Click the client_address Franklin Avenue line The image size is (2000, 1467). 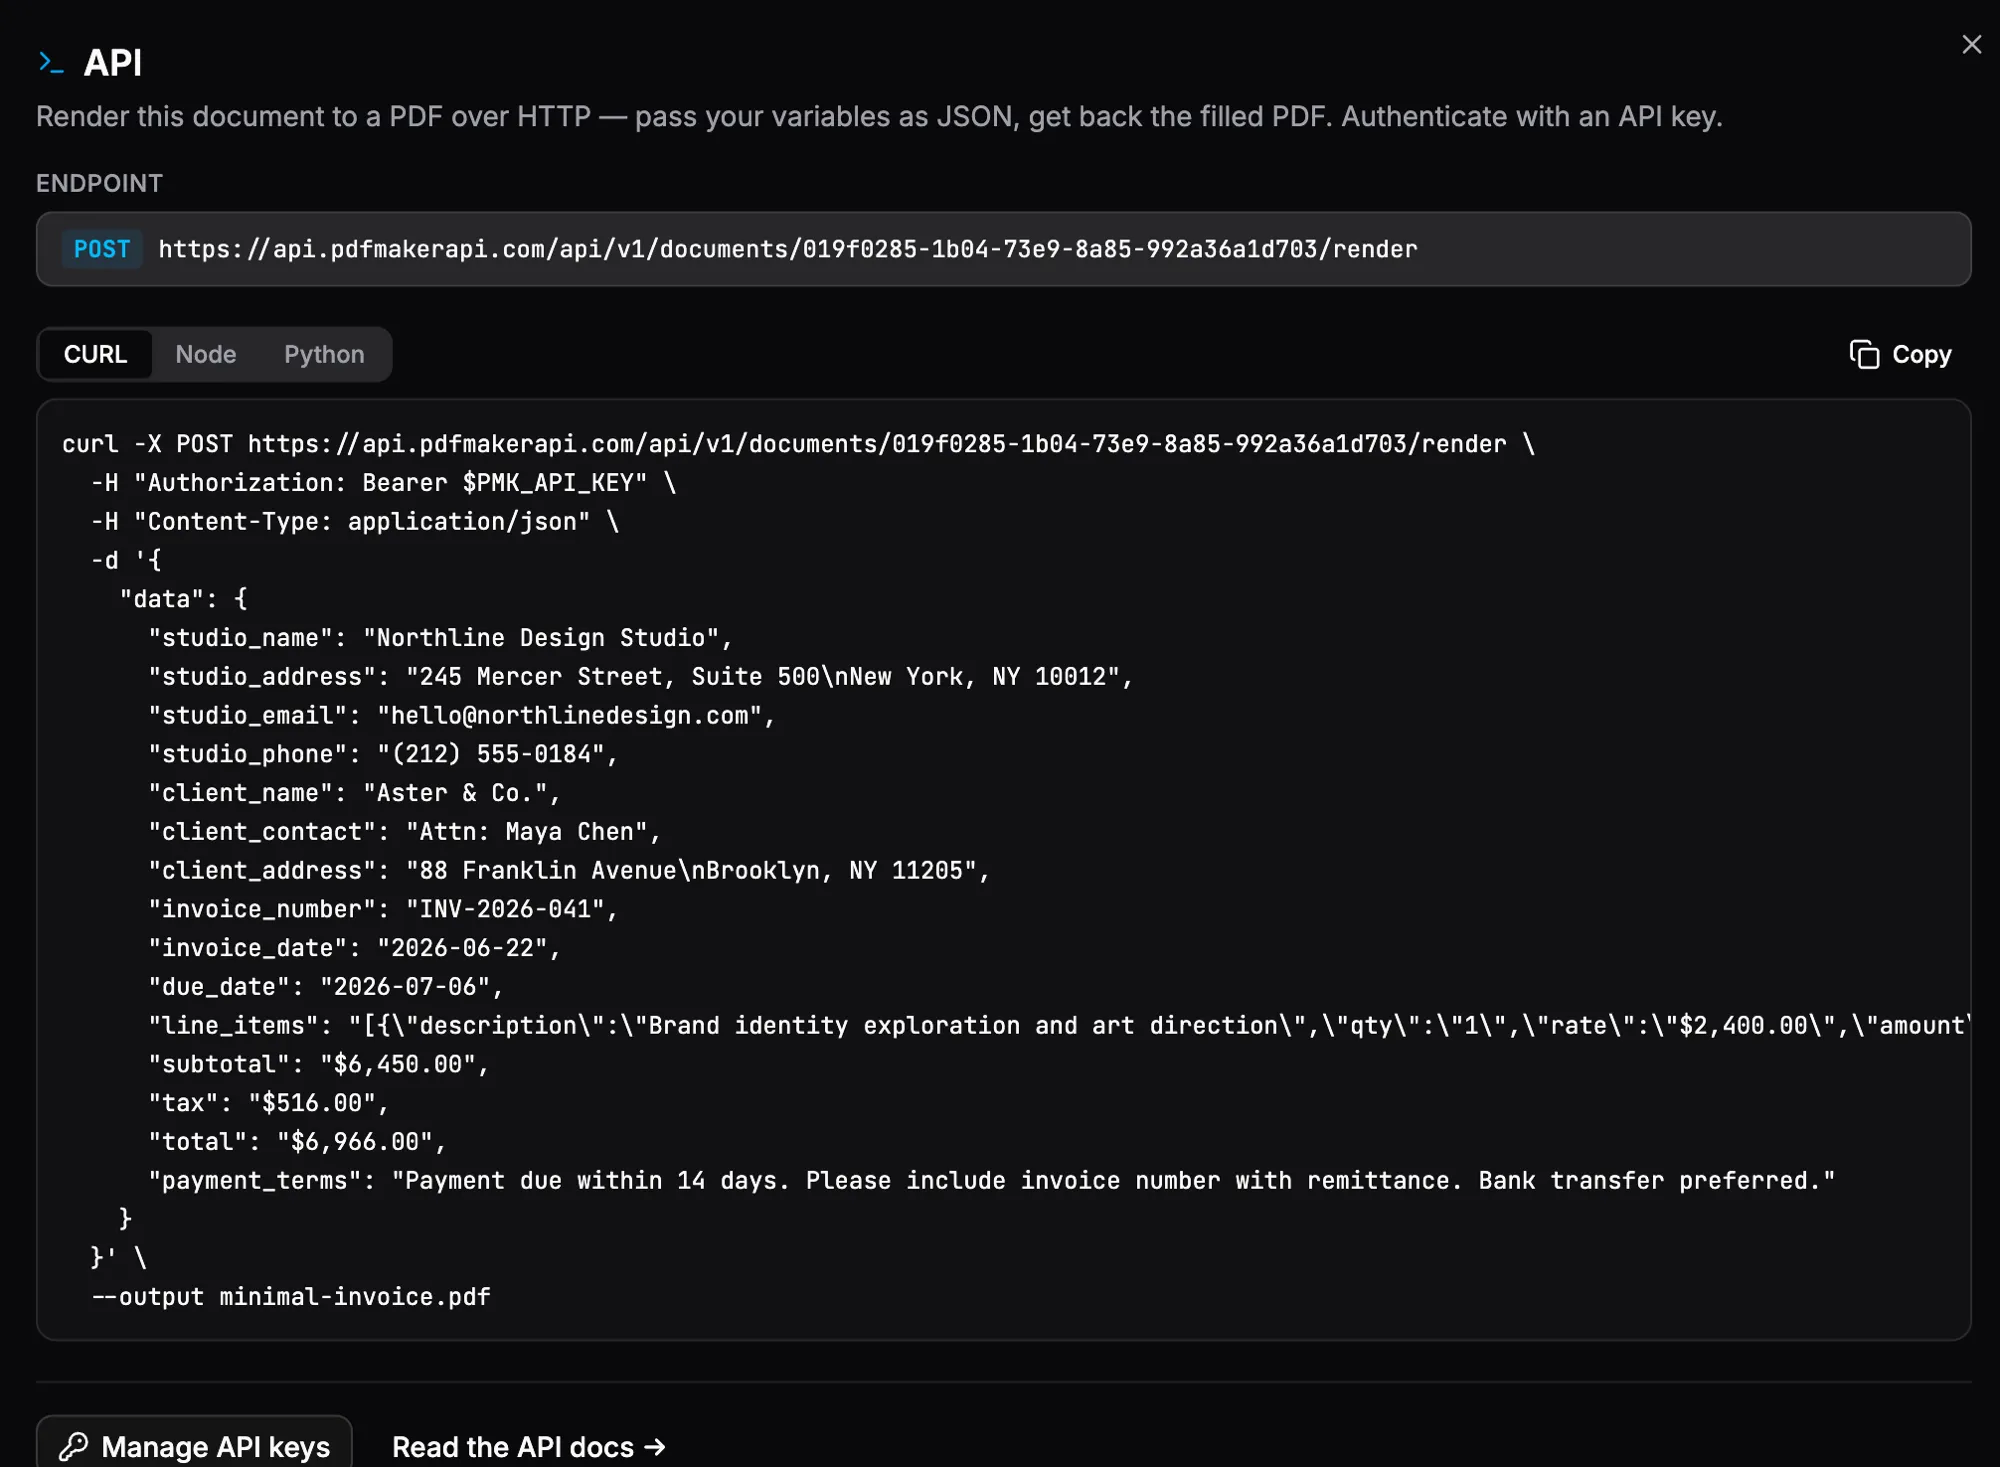tap(569, 871)
